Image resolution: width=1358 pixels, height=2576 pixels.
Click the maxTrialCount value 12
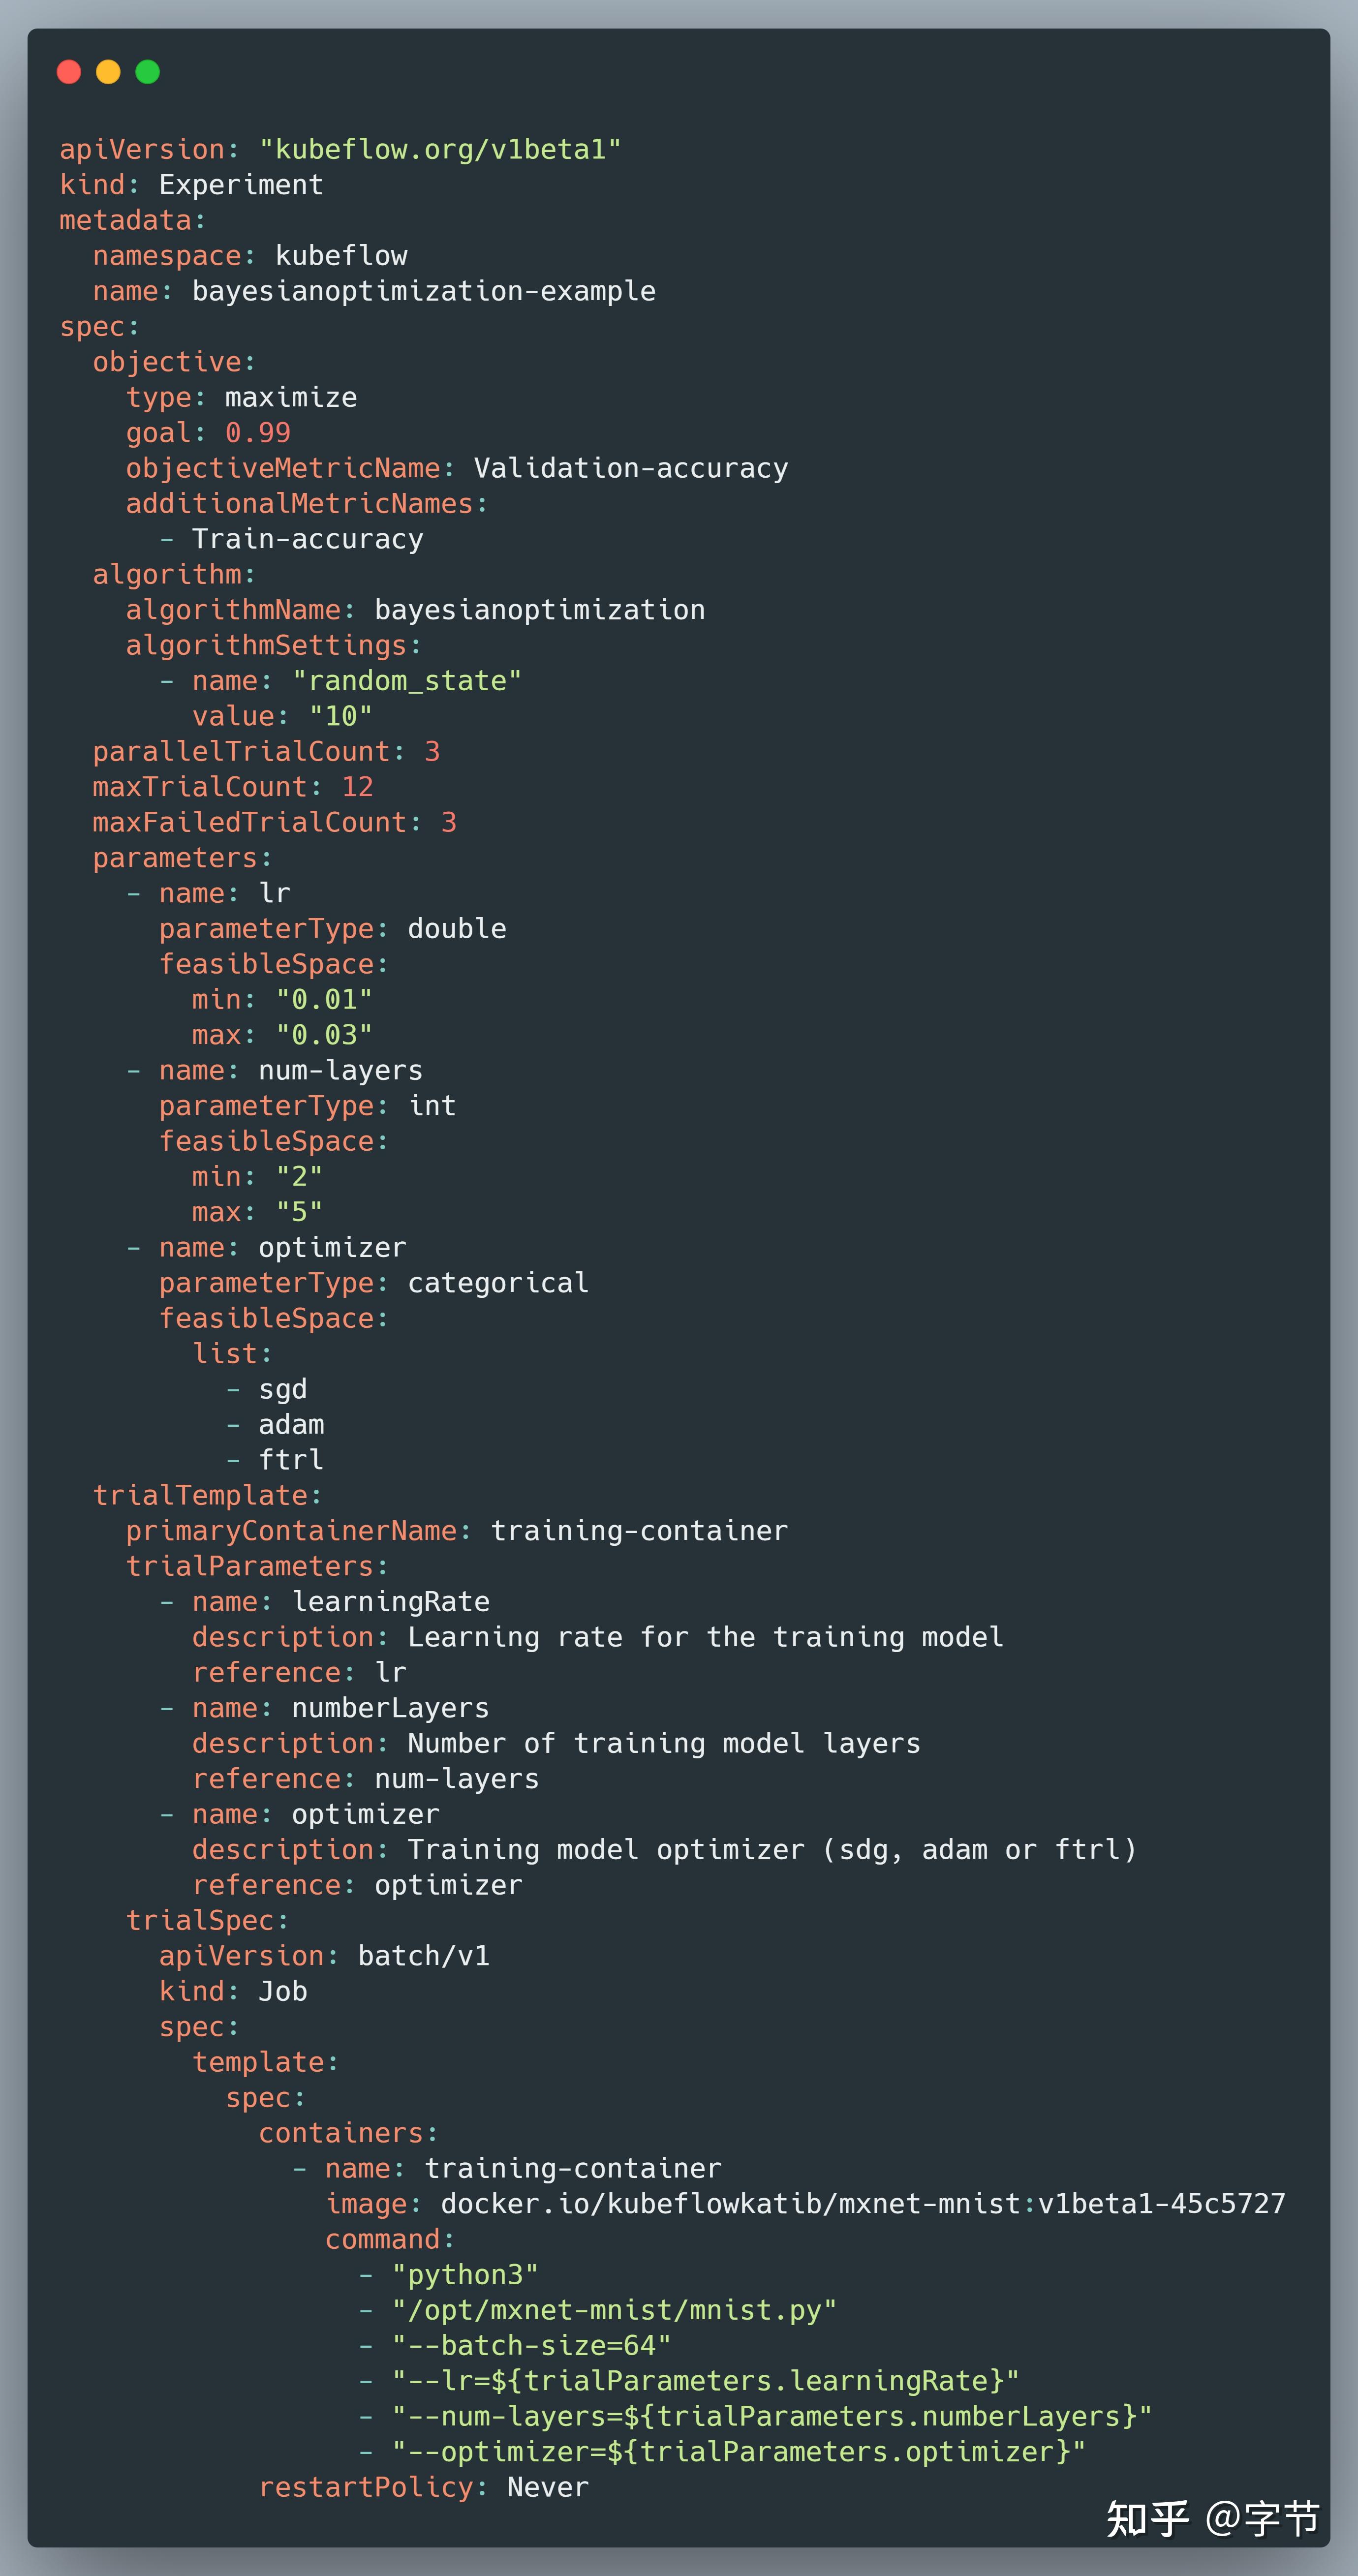click(x=357, y=787)
